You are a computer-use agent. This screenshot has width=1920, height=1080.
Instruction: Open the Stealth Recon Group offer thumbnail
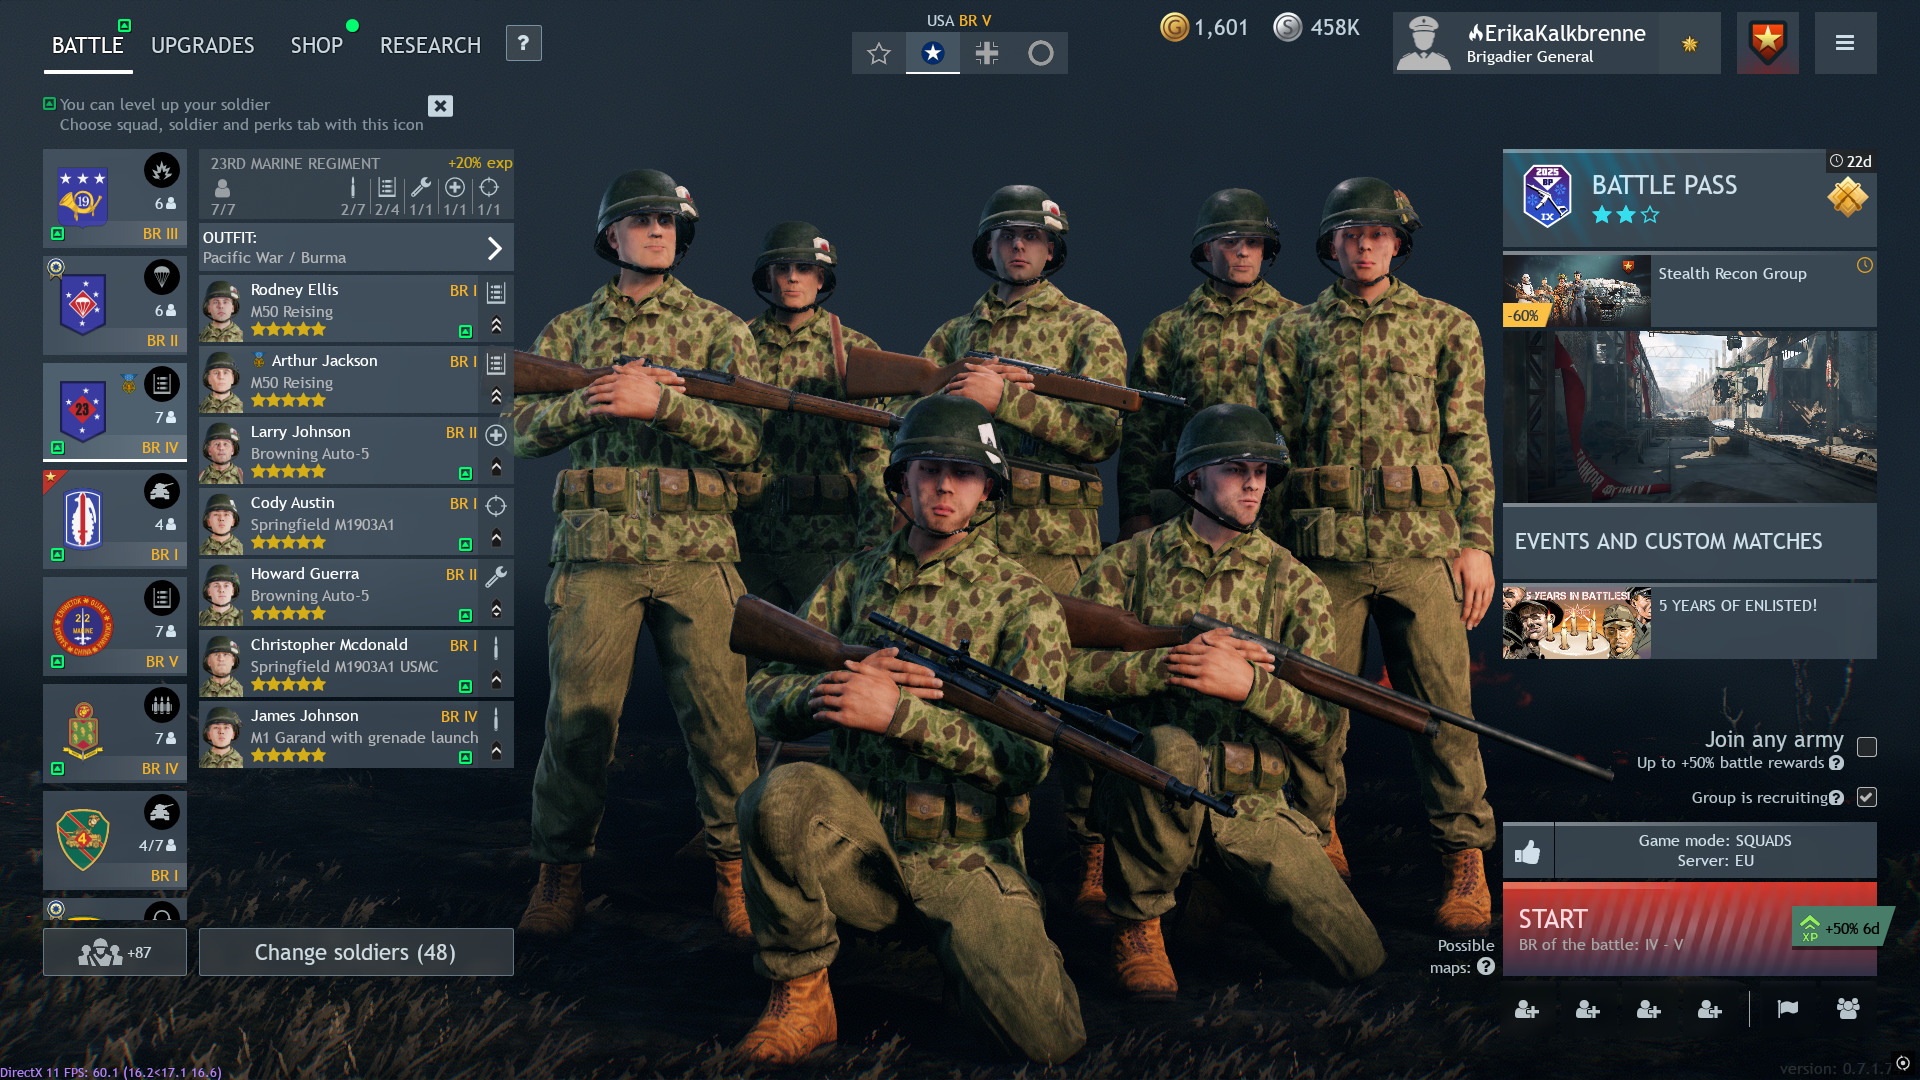coord(1576,291)
